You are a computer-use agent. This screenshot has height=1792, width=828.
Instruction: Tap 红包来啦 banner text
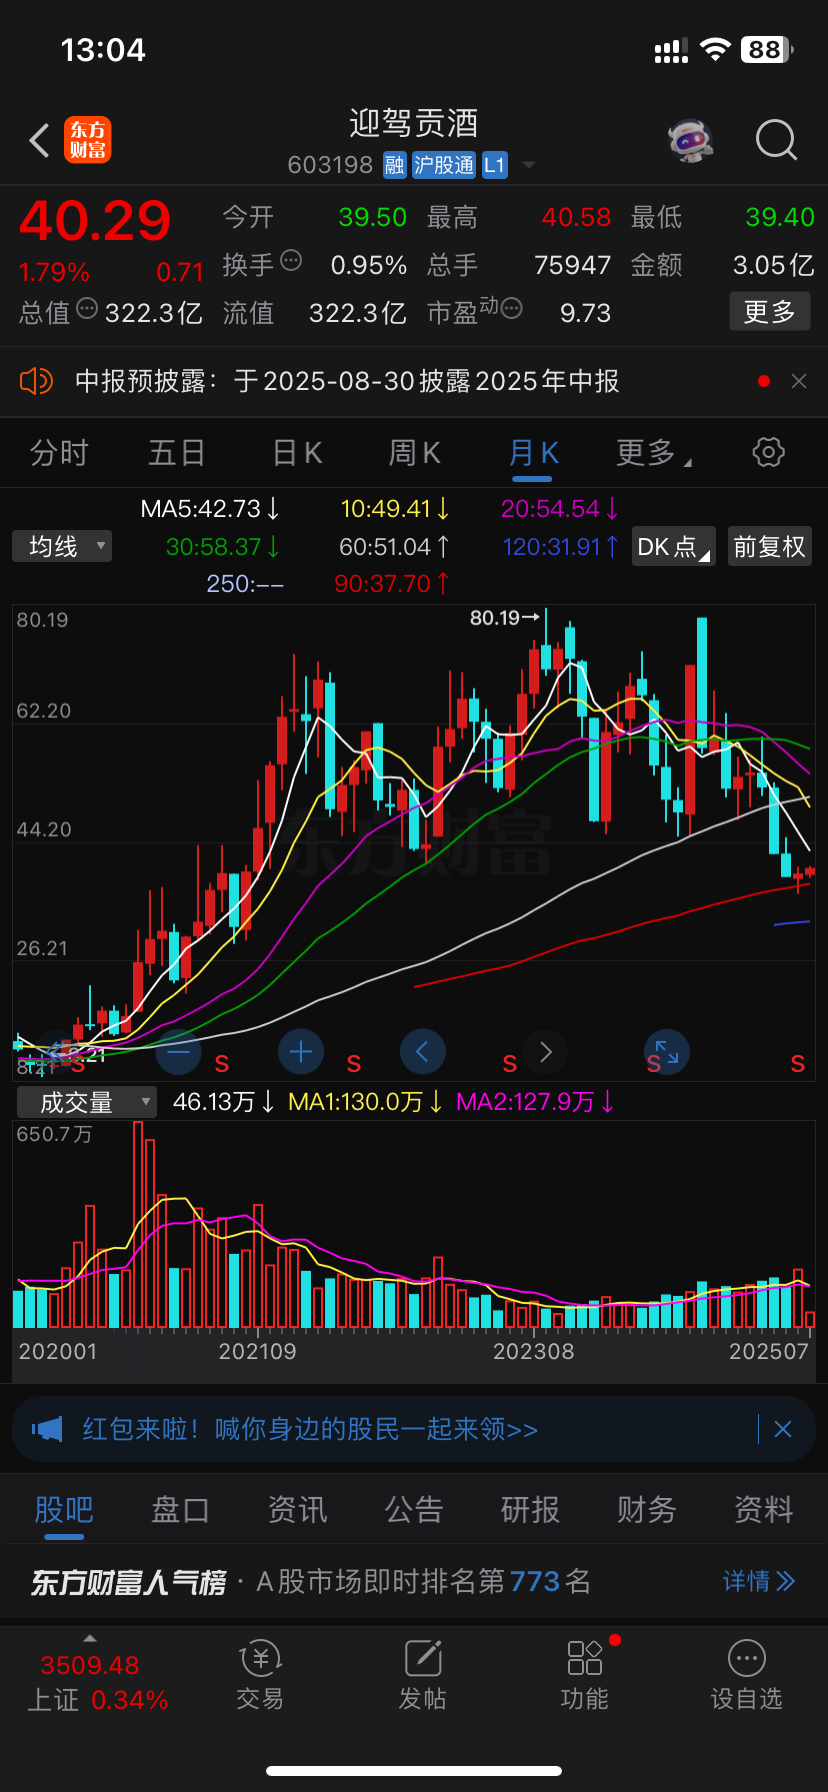(310, 1429)
